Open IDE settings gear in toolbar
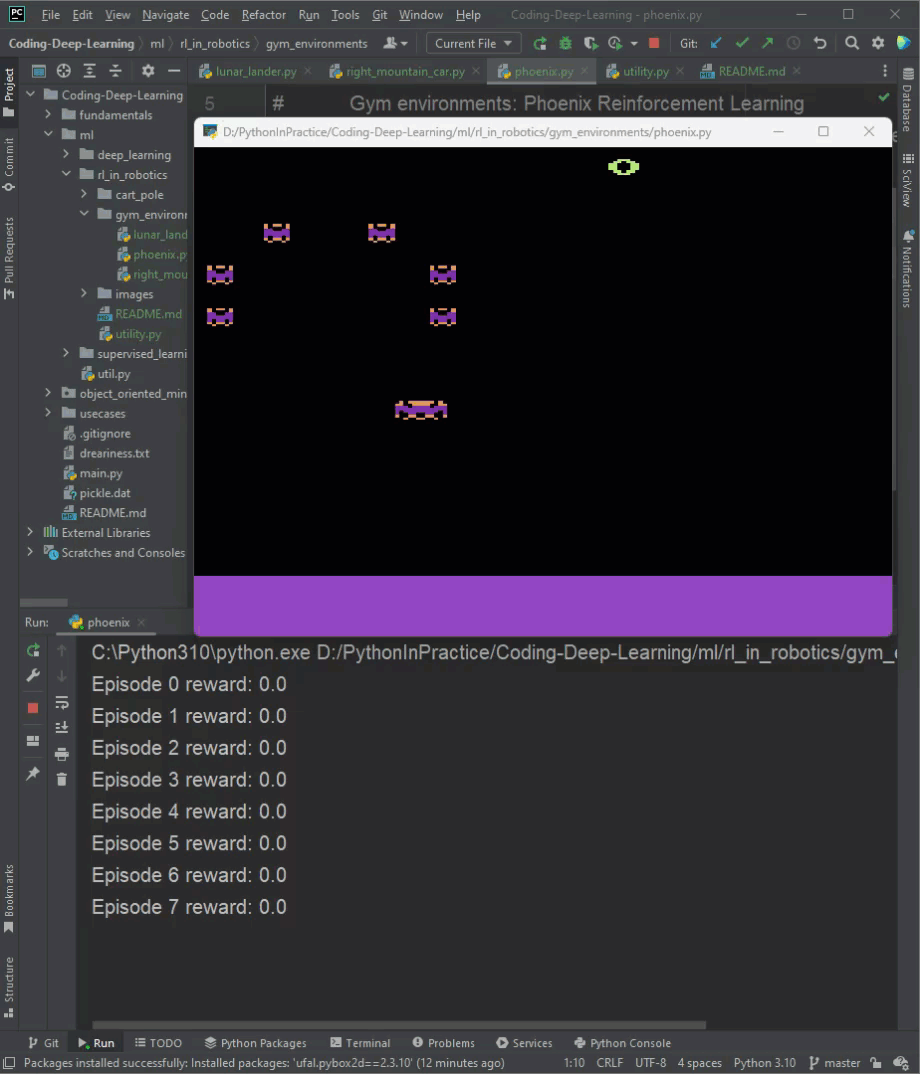920x1074 pixels. pos(878,43)
